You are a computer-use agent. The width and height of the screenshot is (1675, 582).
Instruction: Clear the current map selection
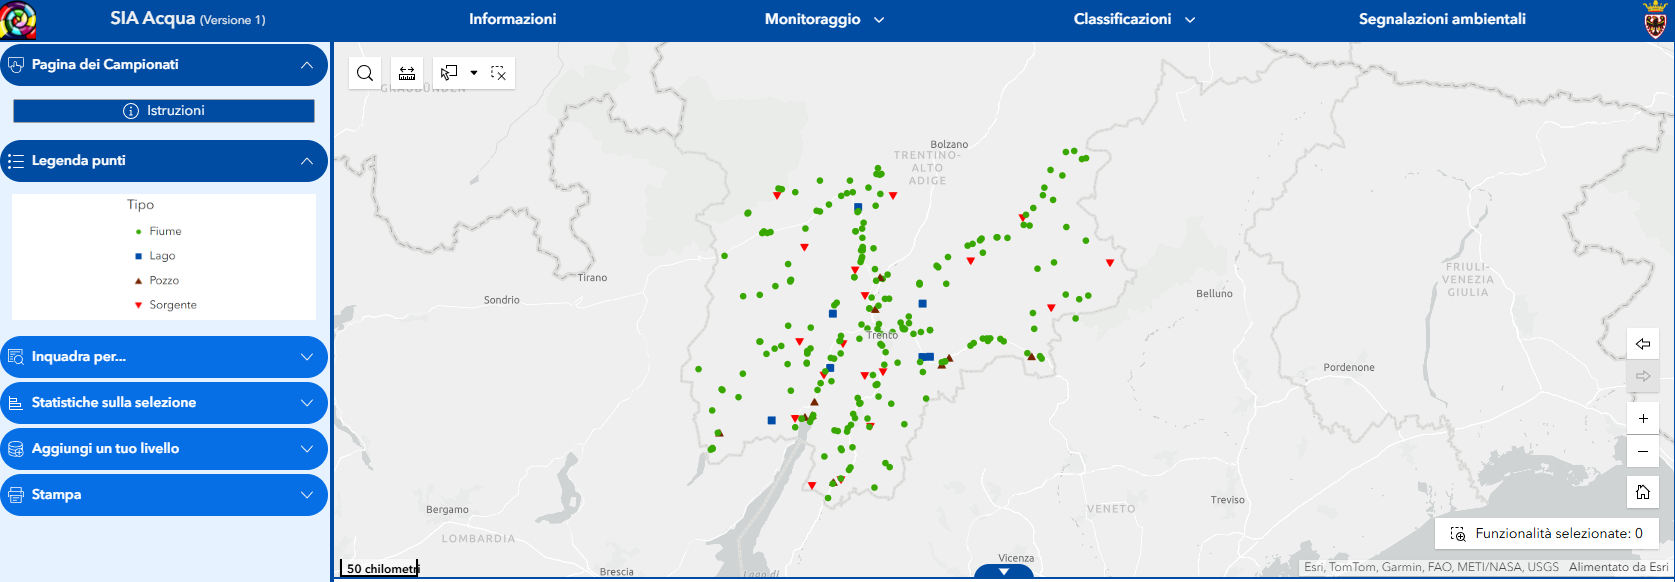[x=498, y=73]
